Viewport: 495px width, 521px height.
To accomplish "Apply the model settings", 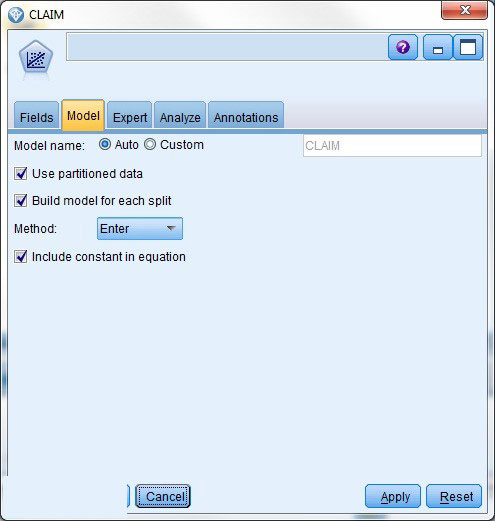I will click(x=393, y=496).
